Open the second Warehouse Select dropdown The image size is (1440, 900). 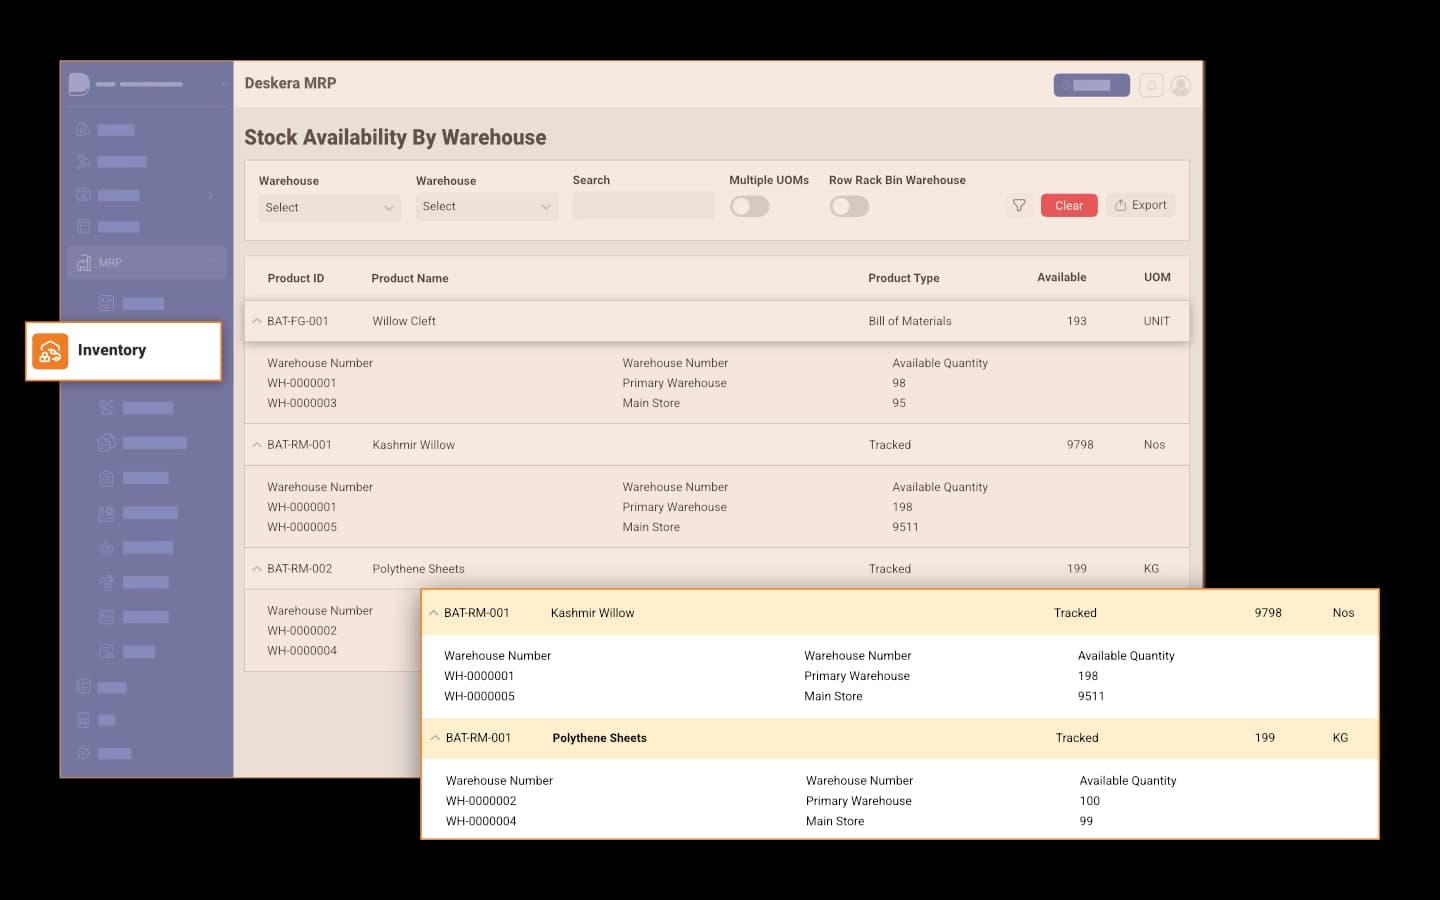pos(486,207)
